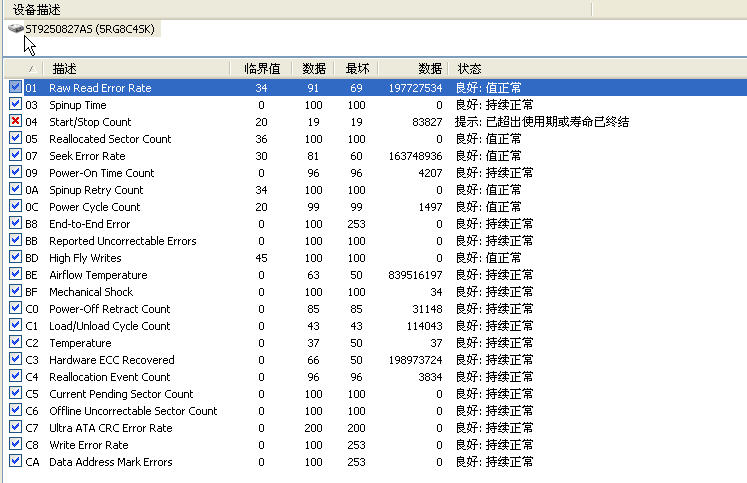Select the Load/Unload Cycle Count row
The image size is (747, 483).
pos(109,326)
